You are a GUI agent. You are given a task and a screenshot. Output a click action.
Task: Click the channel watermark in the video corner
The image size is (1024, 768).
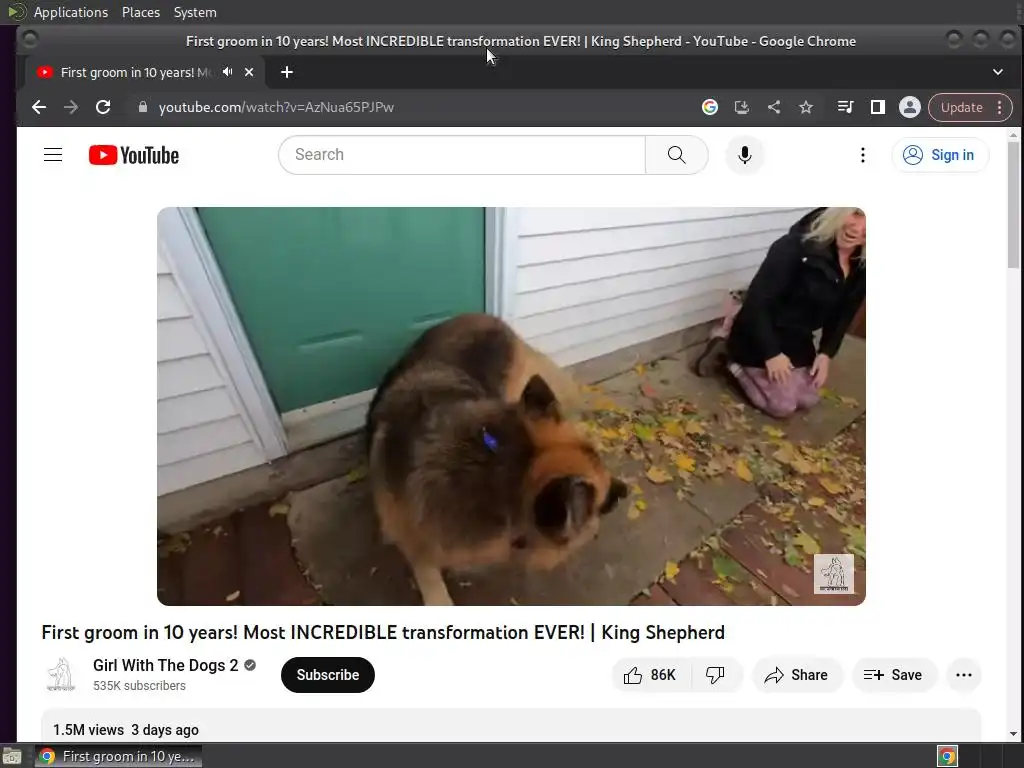click(833, 573)
